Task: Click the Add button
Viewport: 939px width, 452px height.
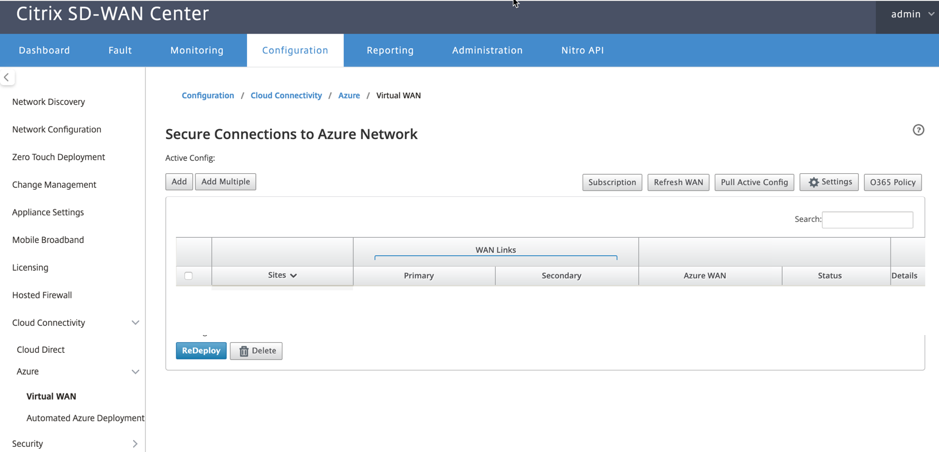Action: [179, 182]
